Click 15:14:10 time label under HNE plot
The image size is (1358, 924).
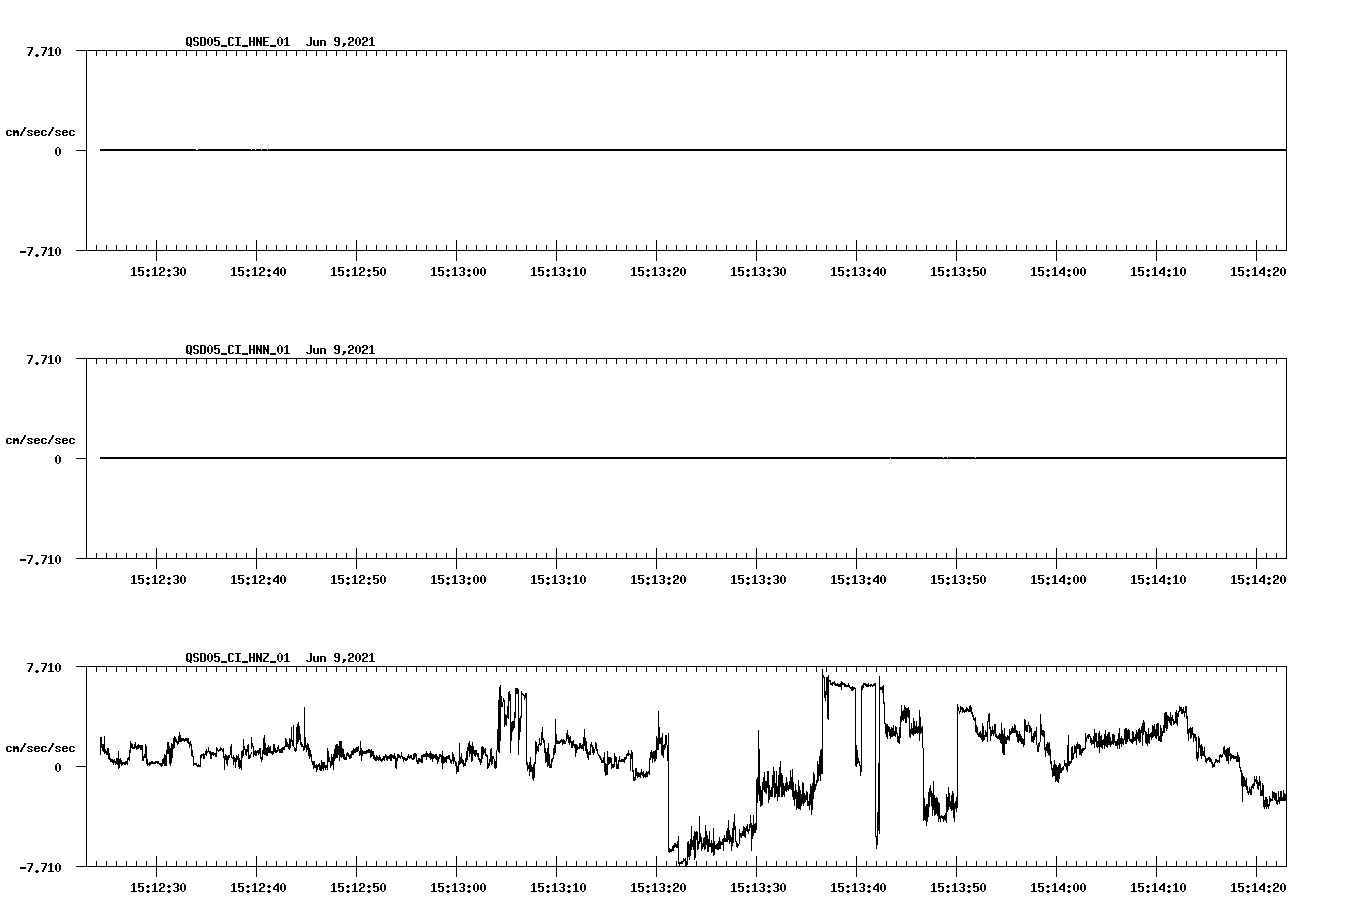1158,272
